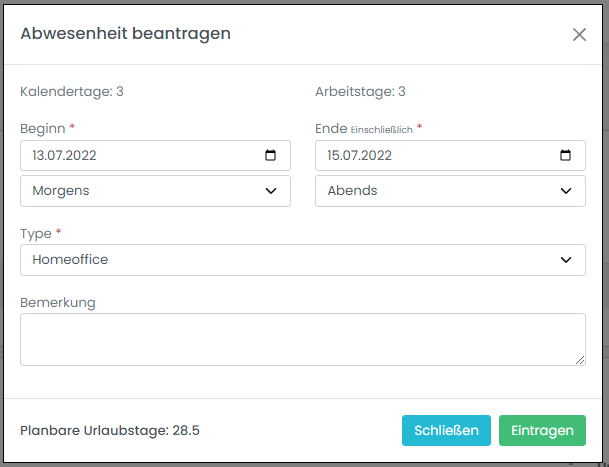The image size is (609, 467).
Task: Open the Beginn date calendar picker icon
Action: (270, 155)
